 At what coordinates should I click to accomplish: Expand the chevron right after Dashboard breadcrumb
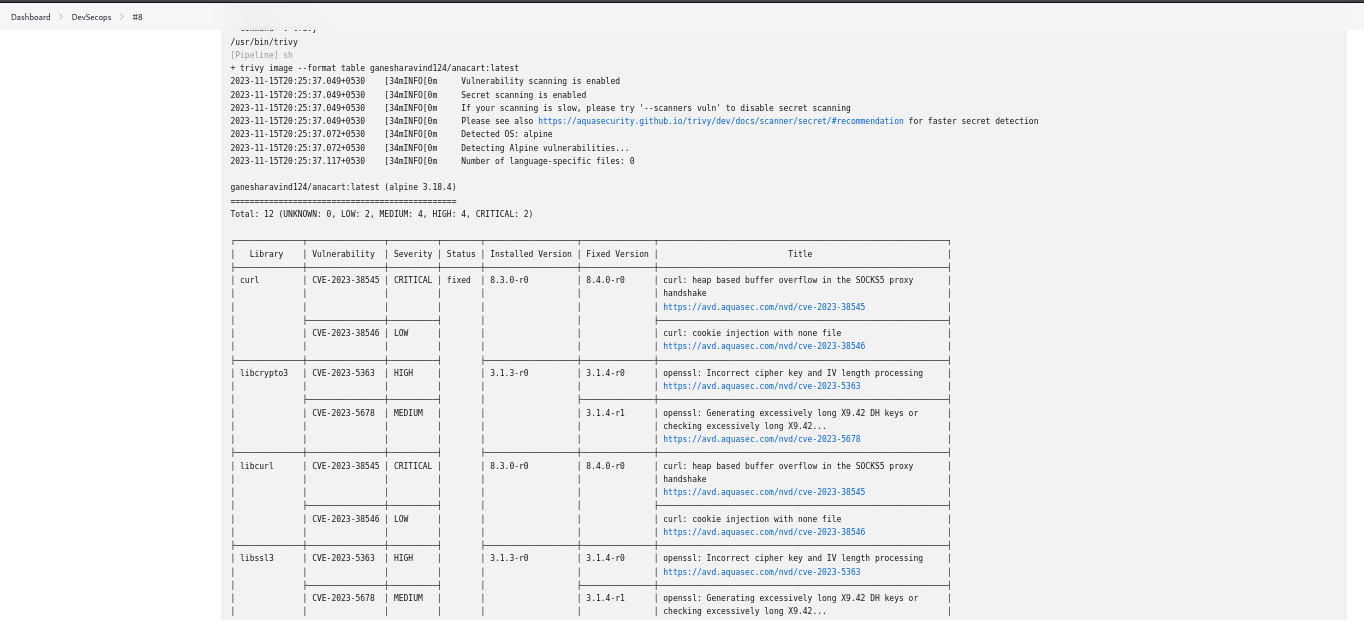(61, 17)
